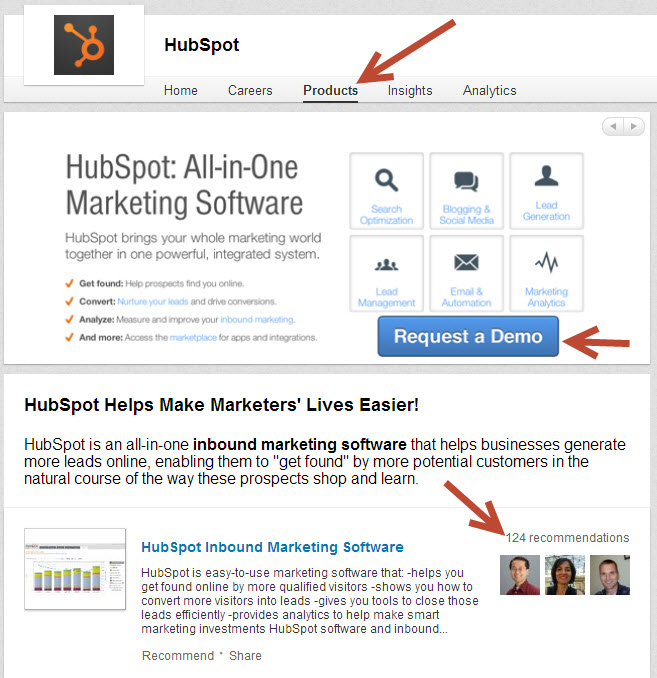This screenshot has width=657, height=678.
Task: Open the Lead Generation person tile
Action: [546, 191]
